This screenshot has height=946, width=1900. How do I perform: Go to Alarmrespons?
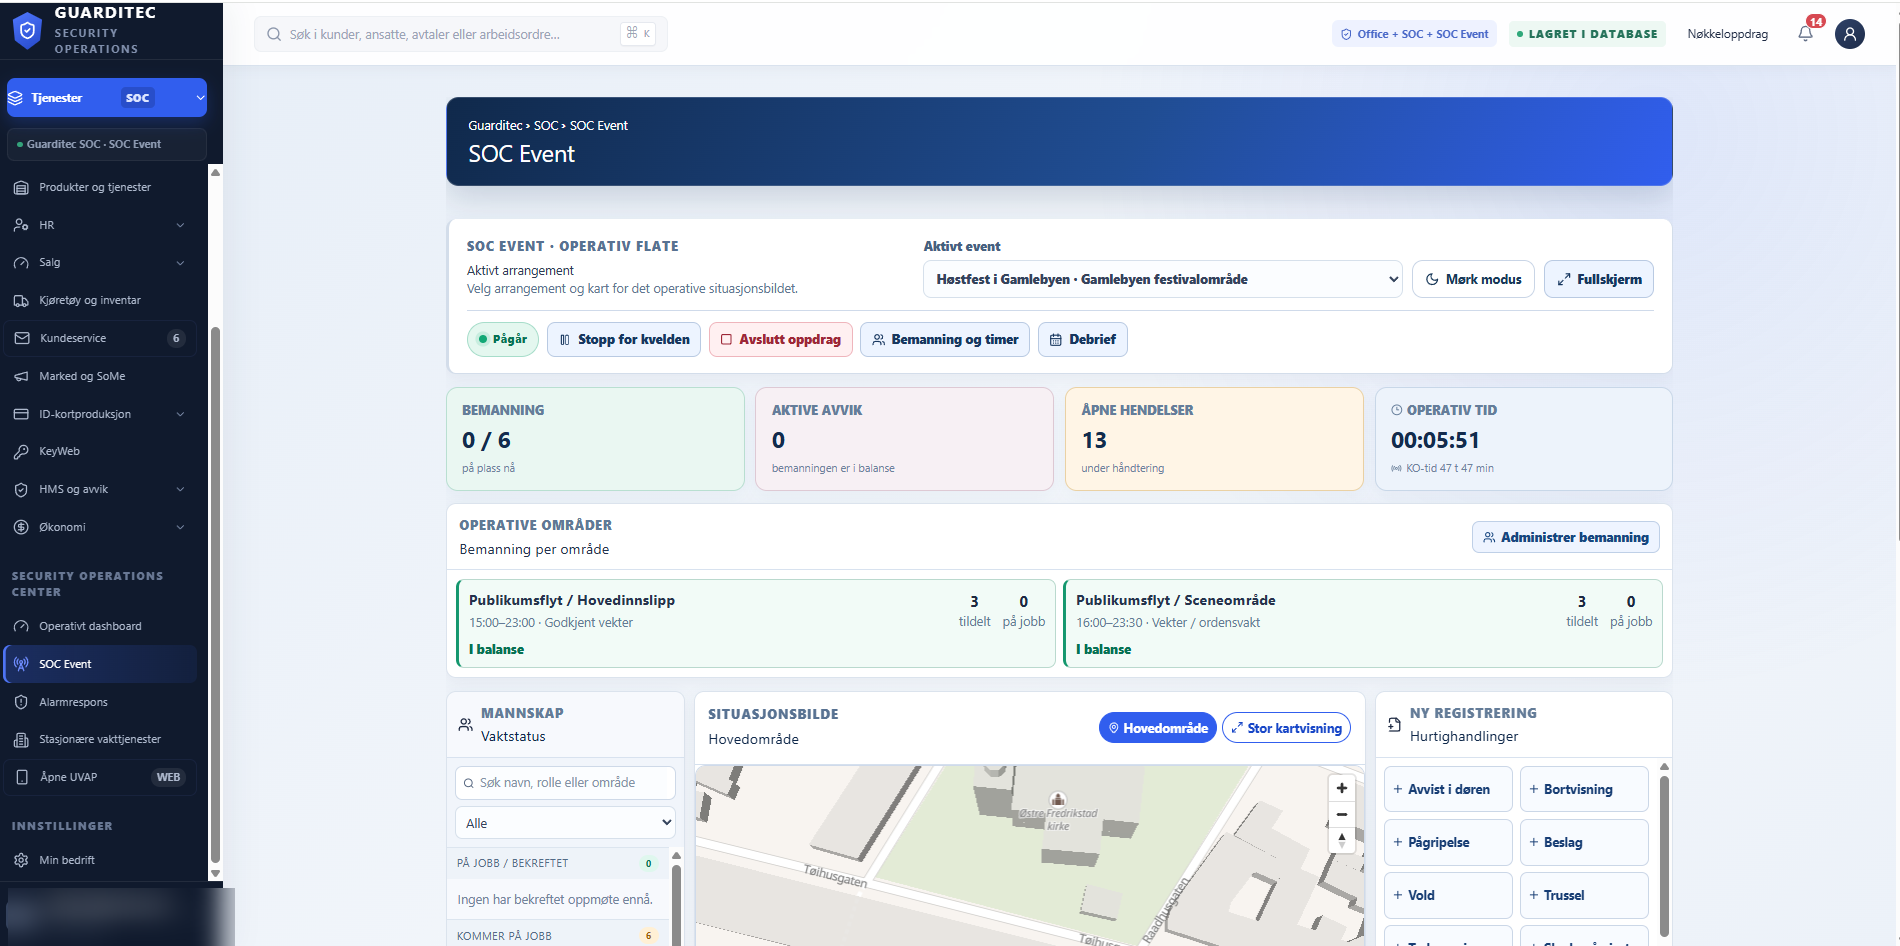100,702
